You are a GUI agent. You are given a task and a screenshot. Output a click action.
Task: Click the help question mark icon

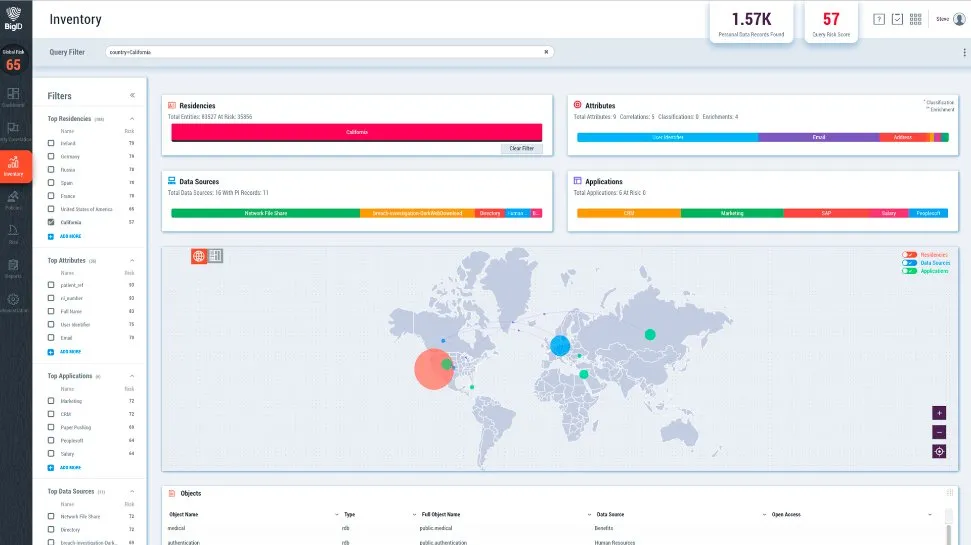coord(879,19)
